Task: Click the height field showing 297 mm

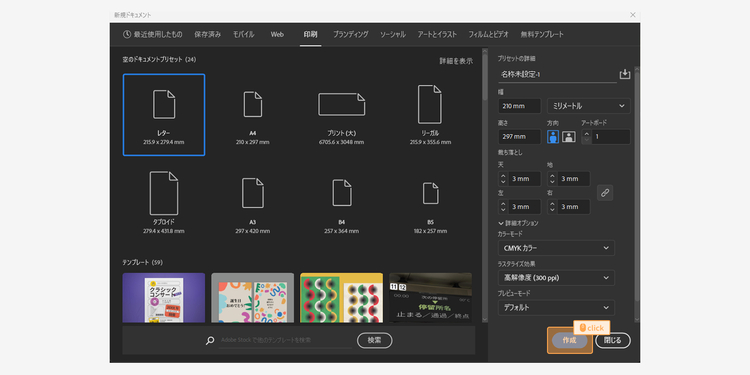Action: pyautogui.click(x=519, y=137)
